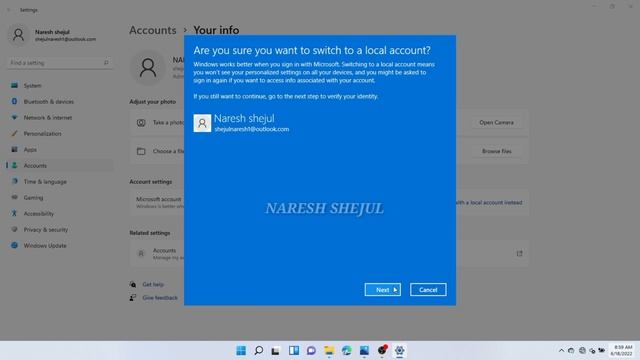Open the Give feedback link

coord(160,298)
